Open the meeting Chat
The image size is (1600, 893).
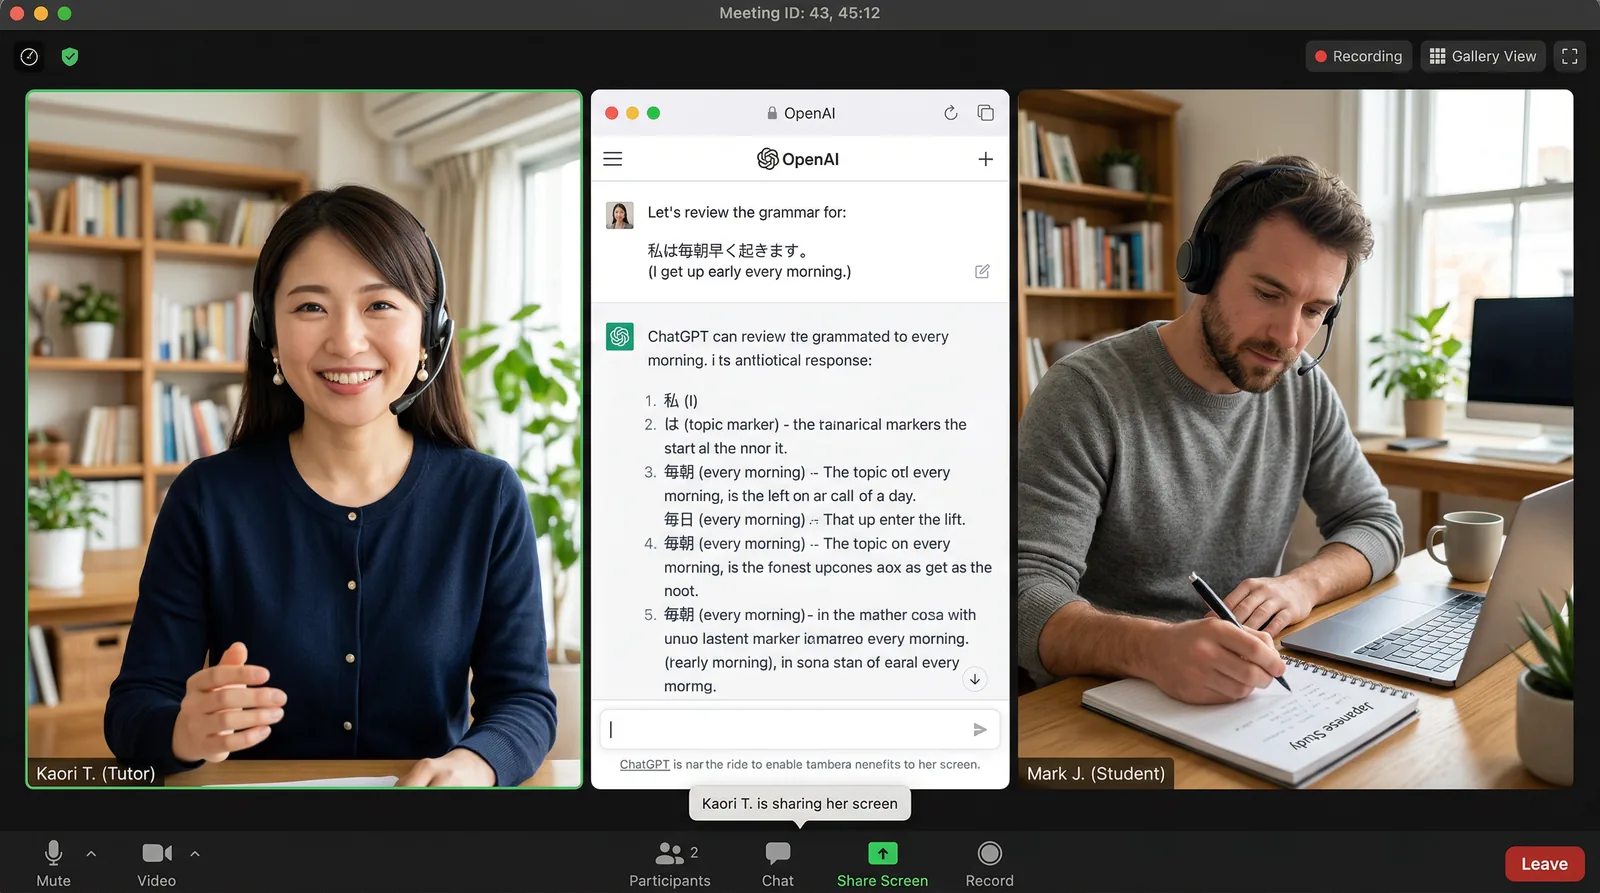[x=777, y=863]
